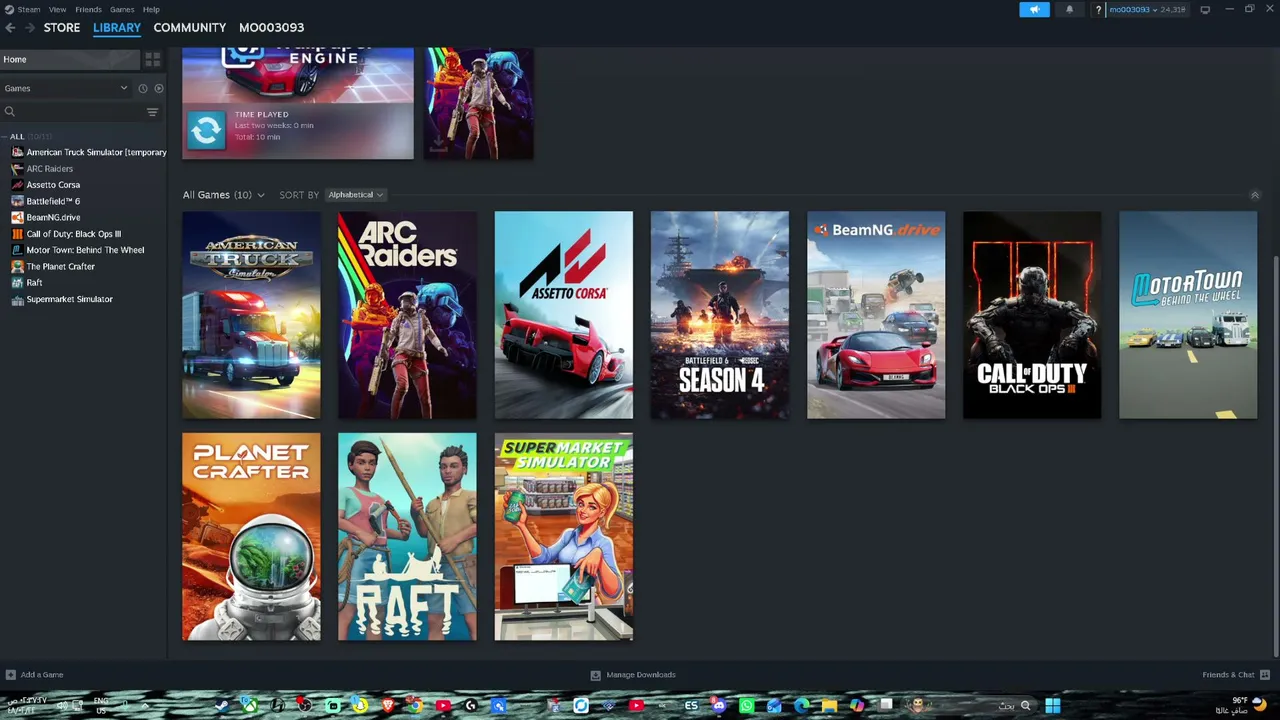This screenshot has height=720, width=1280.
Task: Click the Supermarket Simulator sidebar icon
Action: pyautogui.click(x=17, y=299)
